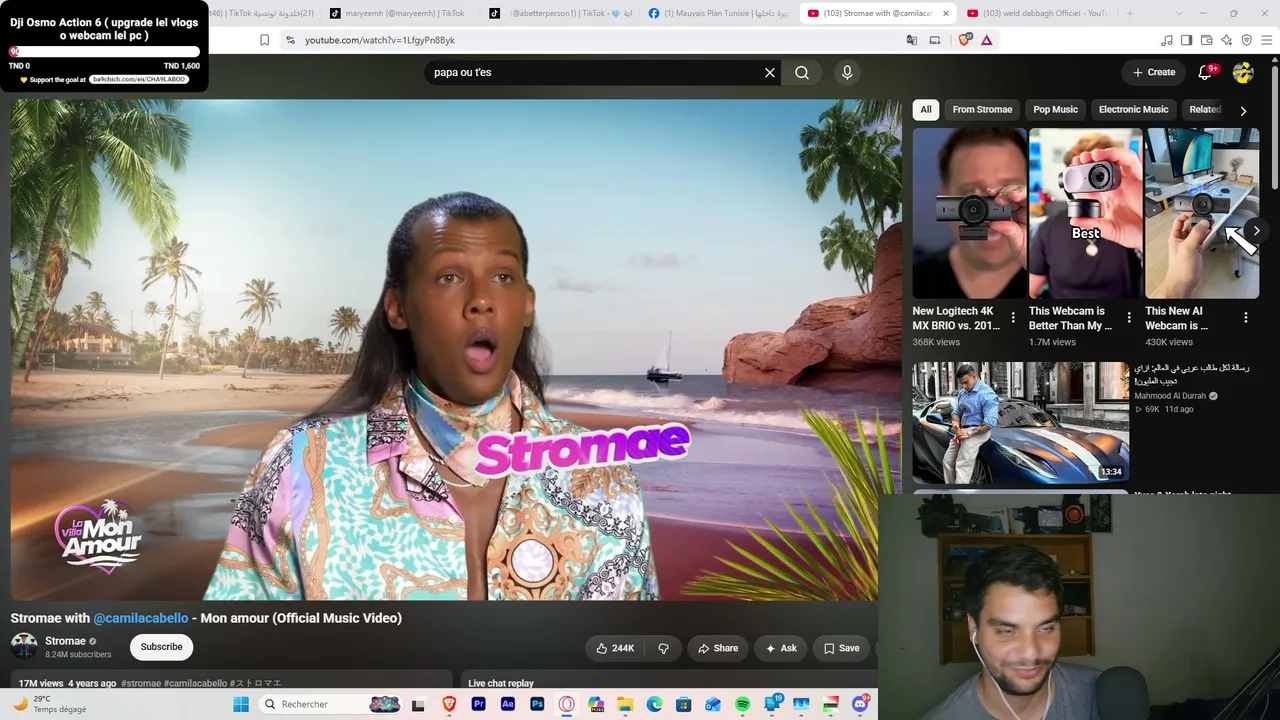The image size is (1280, 720).
Task: Click the YouTube URL in address bar
Action: [x=380, y=40]
